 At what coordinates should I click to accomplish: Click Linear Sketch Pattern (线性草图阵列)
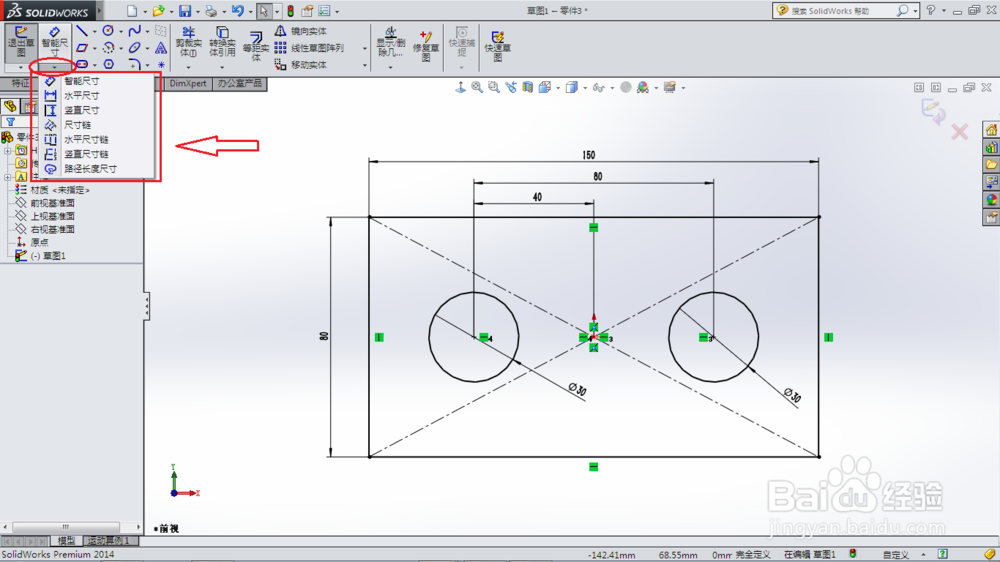point(309,48)
